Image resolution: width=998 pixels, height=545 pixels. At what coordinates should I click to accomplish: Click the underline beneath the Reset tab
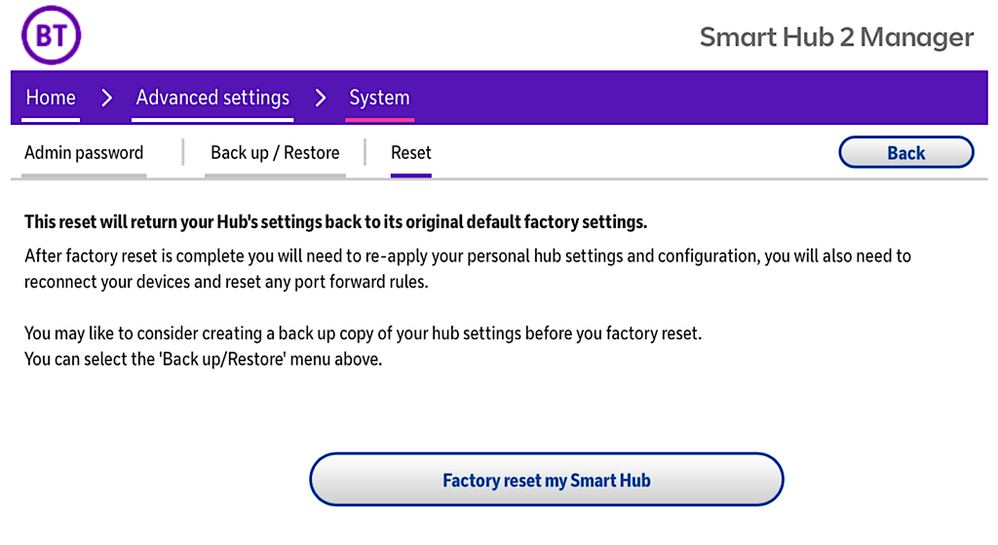[x=411, y=175]
